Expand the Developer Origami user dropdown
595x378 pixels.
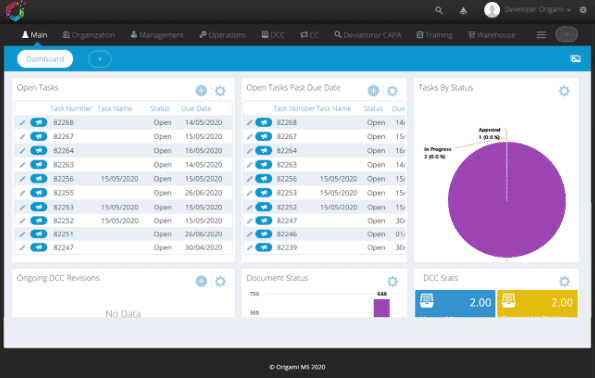coord(537,9)
